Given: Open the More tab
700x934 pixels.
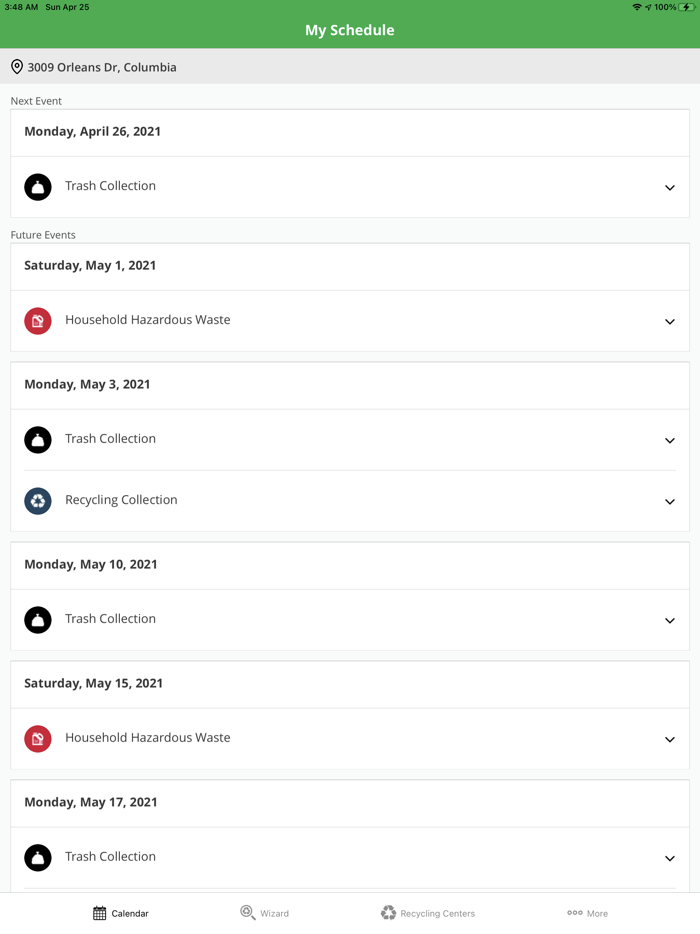Looking at the screenshot, I should [x=587, y=913].
